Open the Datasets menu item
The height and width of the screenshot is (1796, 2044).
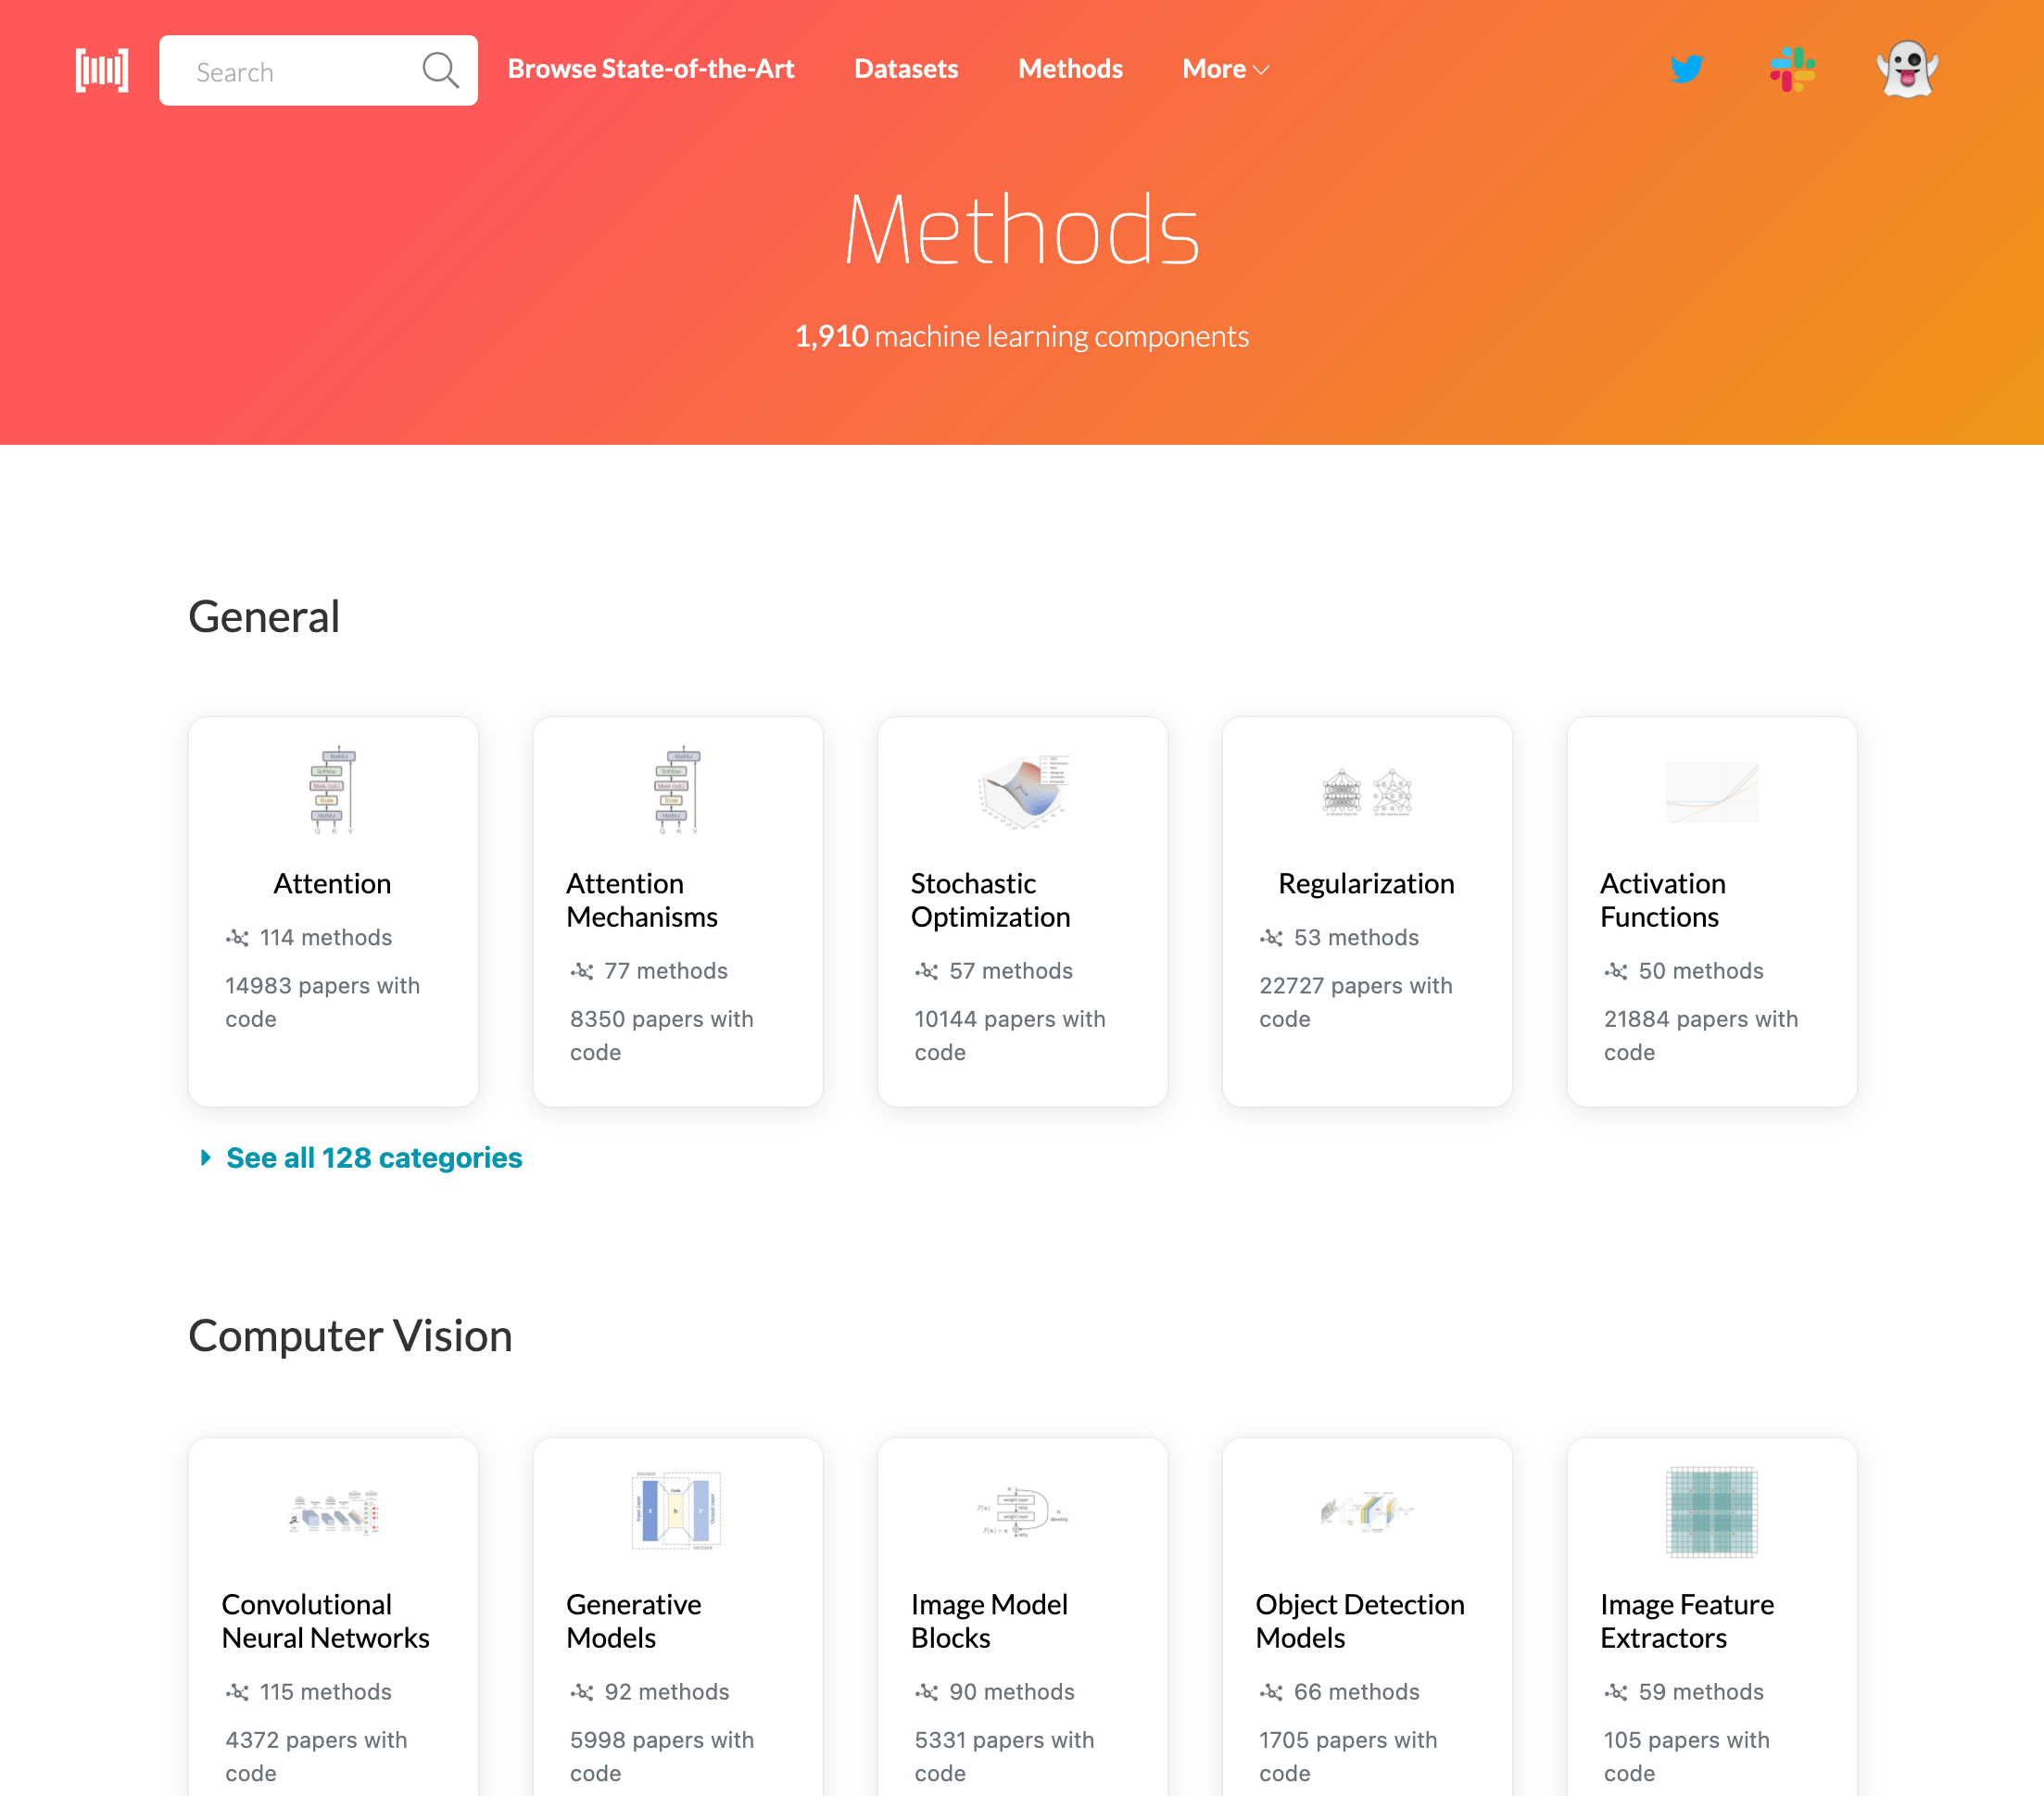(906, 69)
